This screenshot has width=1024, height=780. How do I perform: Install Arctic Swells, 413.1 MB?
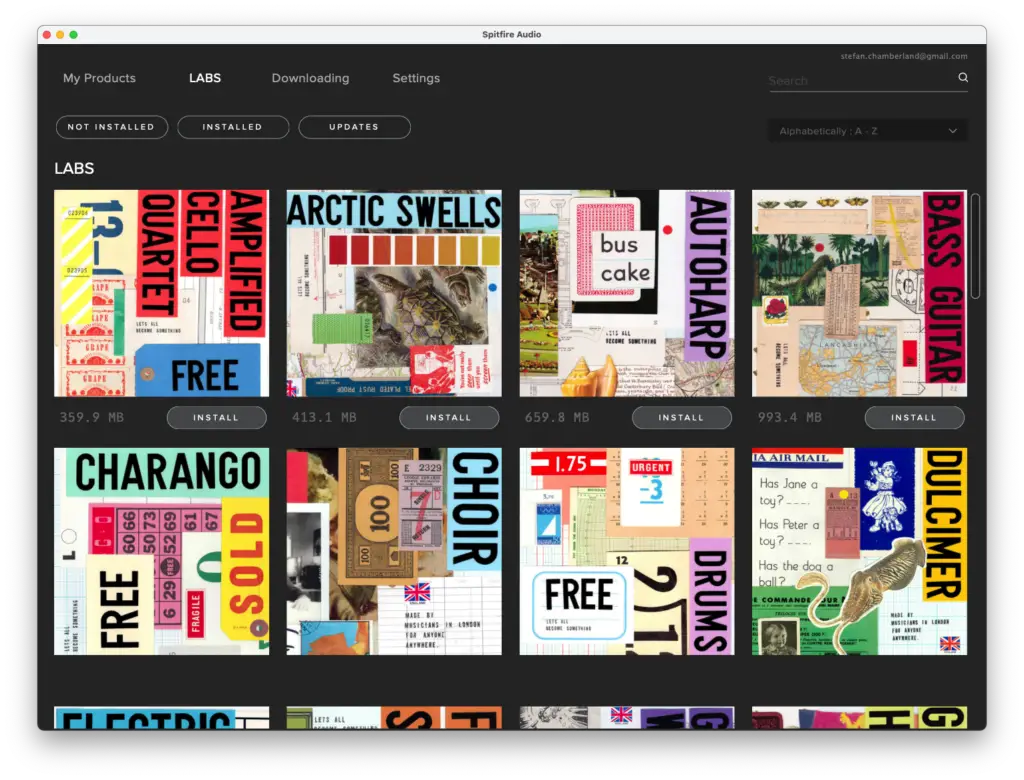449,417
